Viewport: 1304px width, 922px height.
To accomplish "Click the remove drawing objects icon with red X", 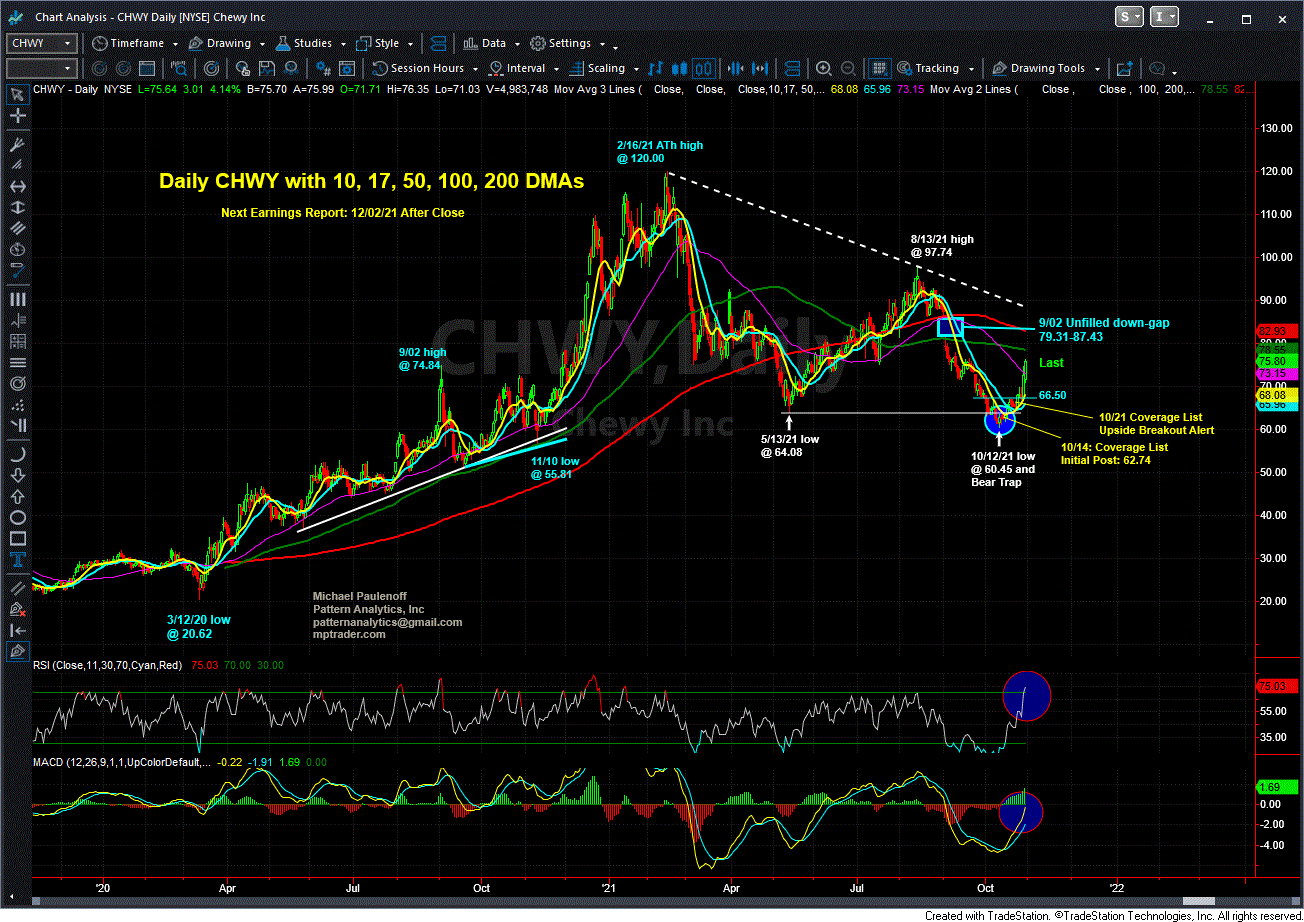I will click(17, 609).
